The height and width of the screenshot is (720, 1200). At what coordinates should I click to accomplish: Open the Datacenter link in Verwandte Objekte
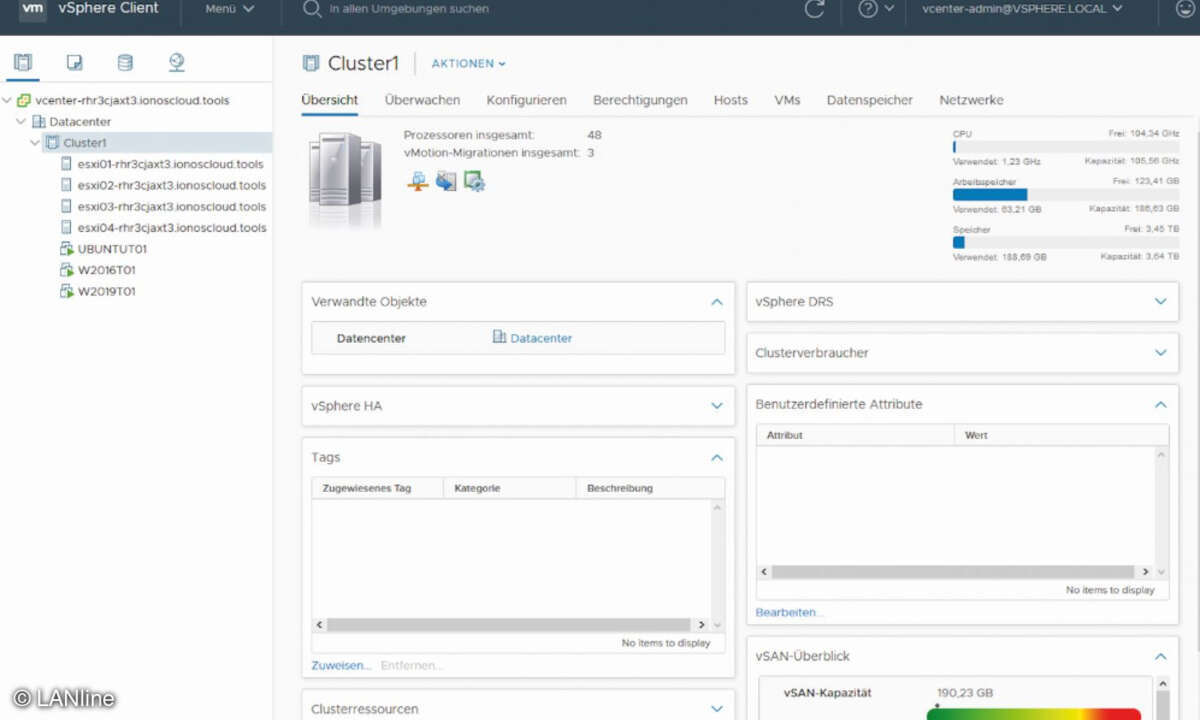point(541,338)
